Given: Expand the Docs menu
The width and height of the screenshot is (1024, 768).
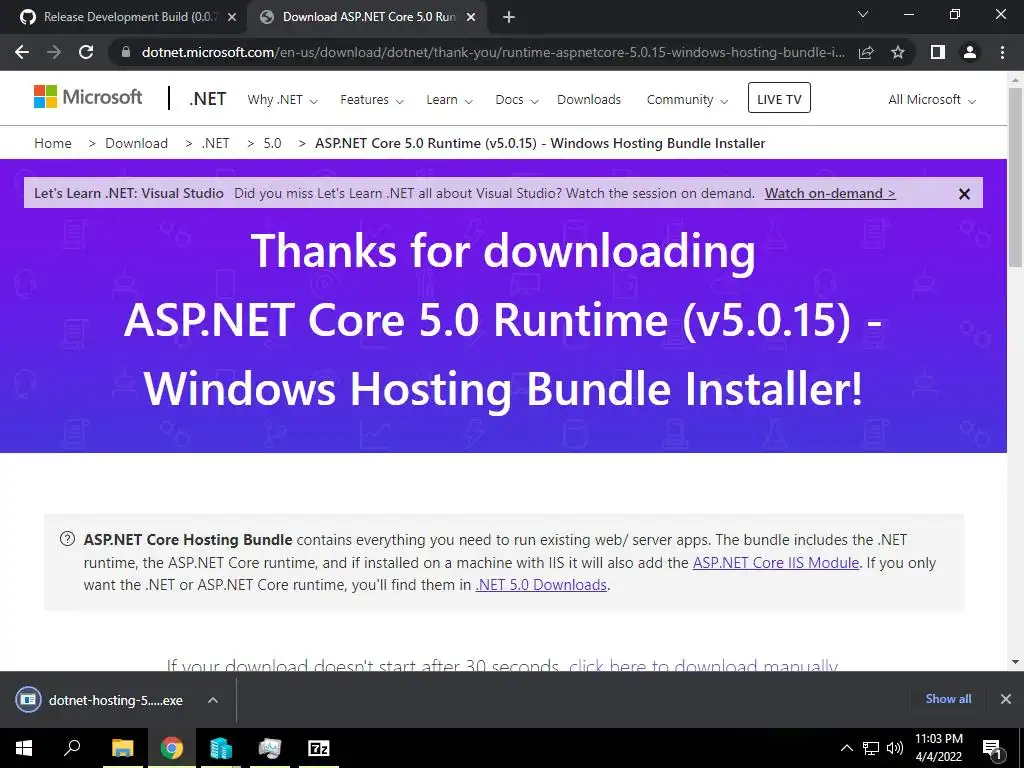Looking at the screenshot, I should [x=517, y=99].
